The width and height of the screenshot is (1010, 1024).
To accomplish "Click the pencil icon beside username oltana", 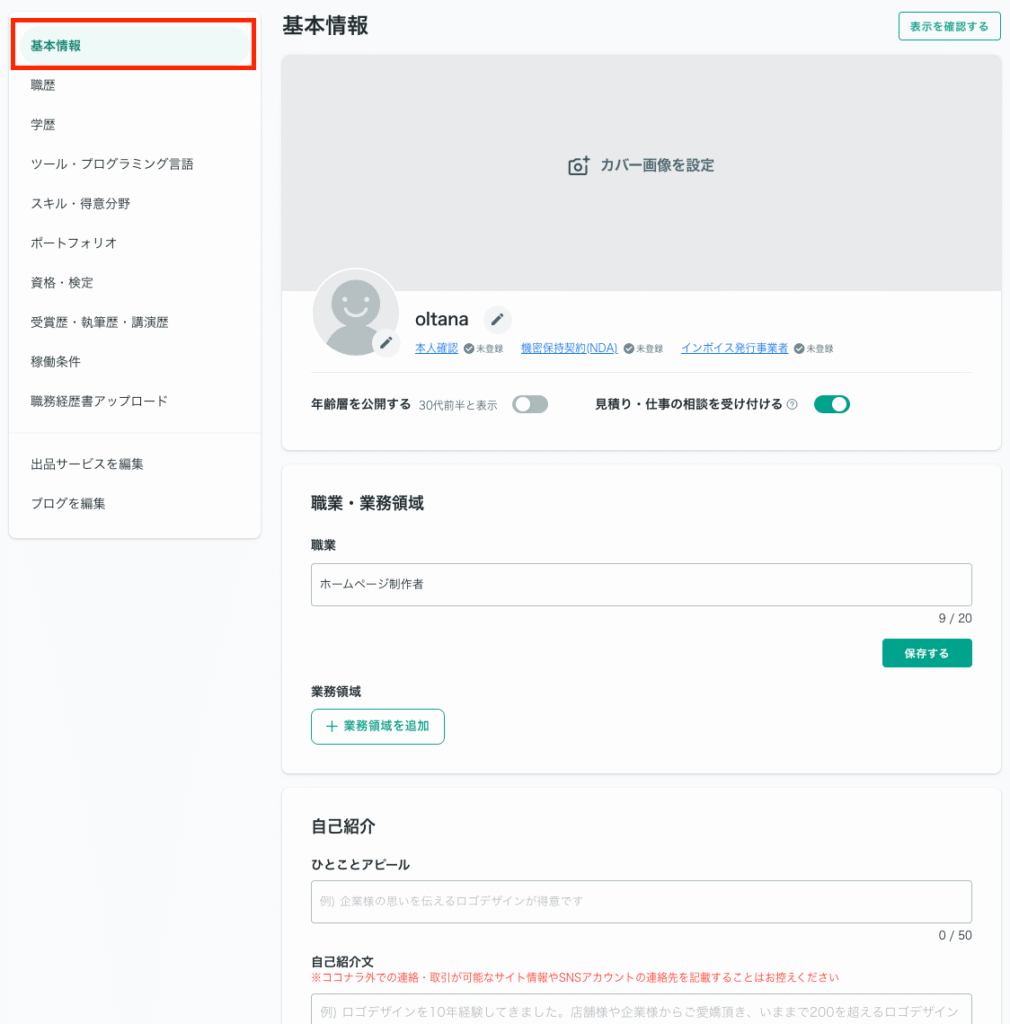I will click(x=497, y=320).
